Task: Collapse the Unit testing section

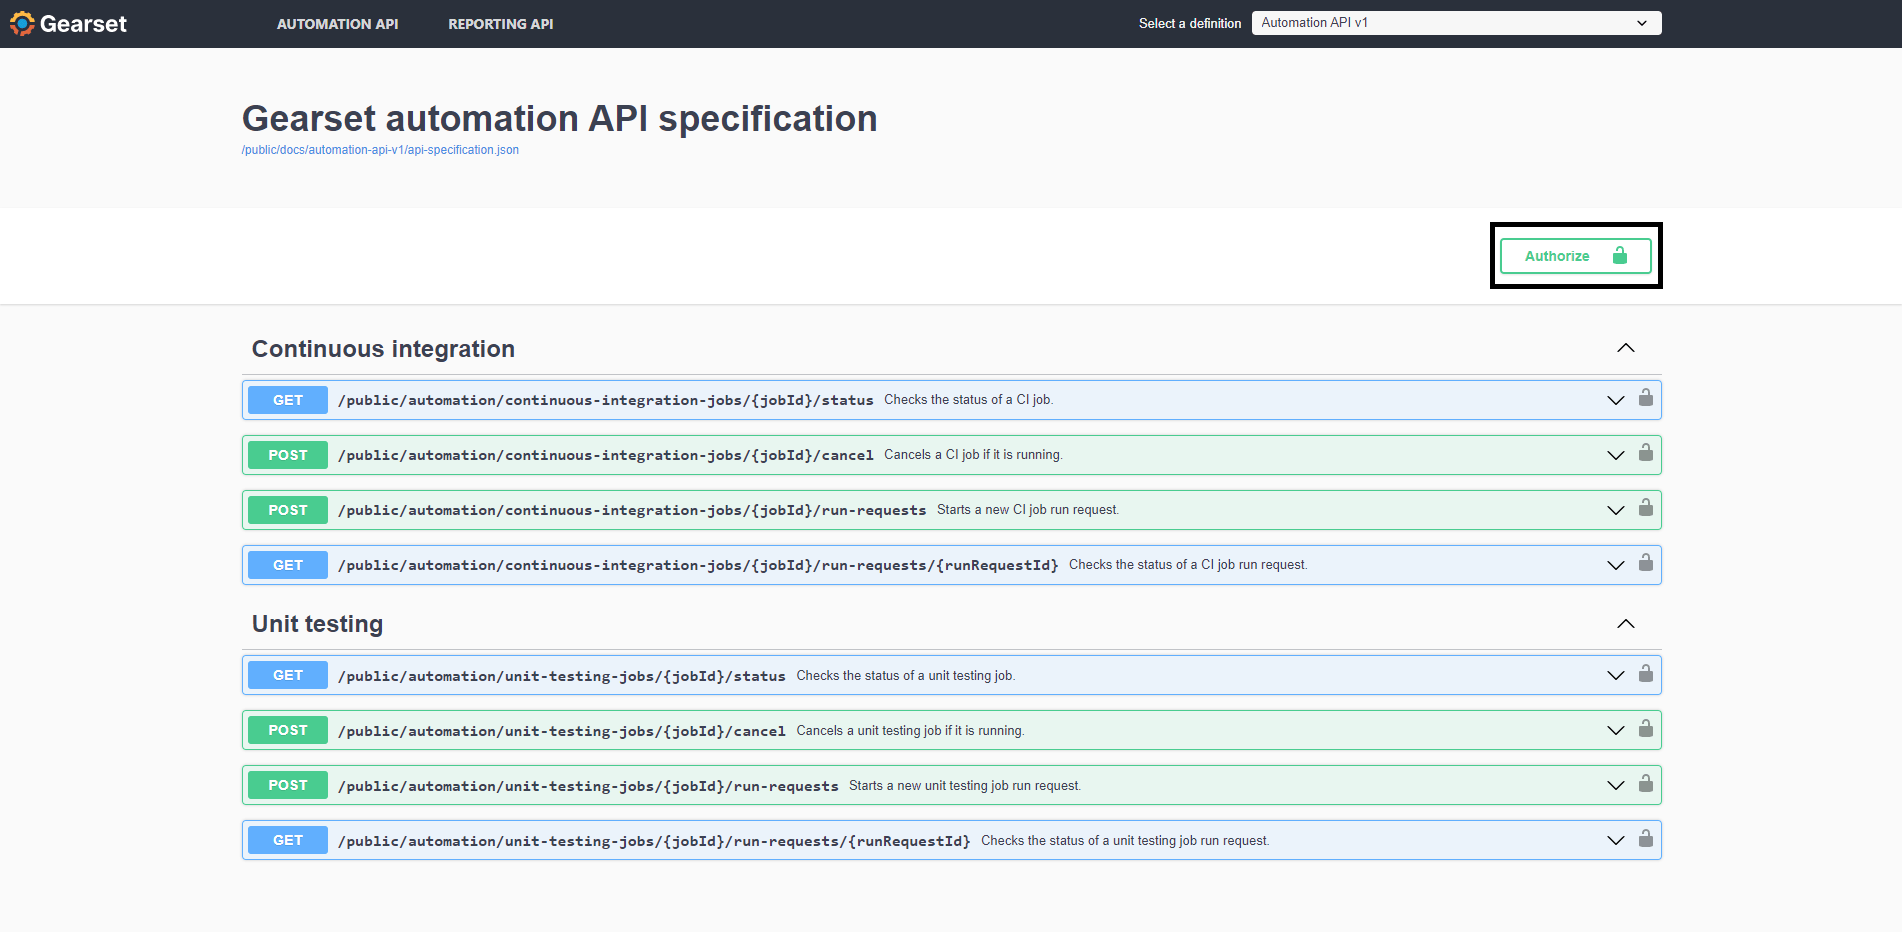Action: pyautogui.click(x=1625, y=624)
